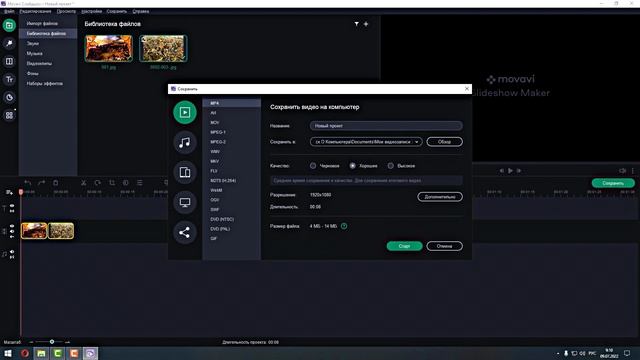Open the stickers clock-shaped tab in sidebar
Image resolution: width=640 pixels, height=360 pixels.
pyautogui.click(x=9, y=97)
